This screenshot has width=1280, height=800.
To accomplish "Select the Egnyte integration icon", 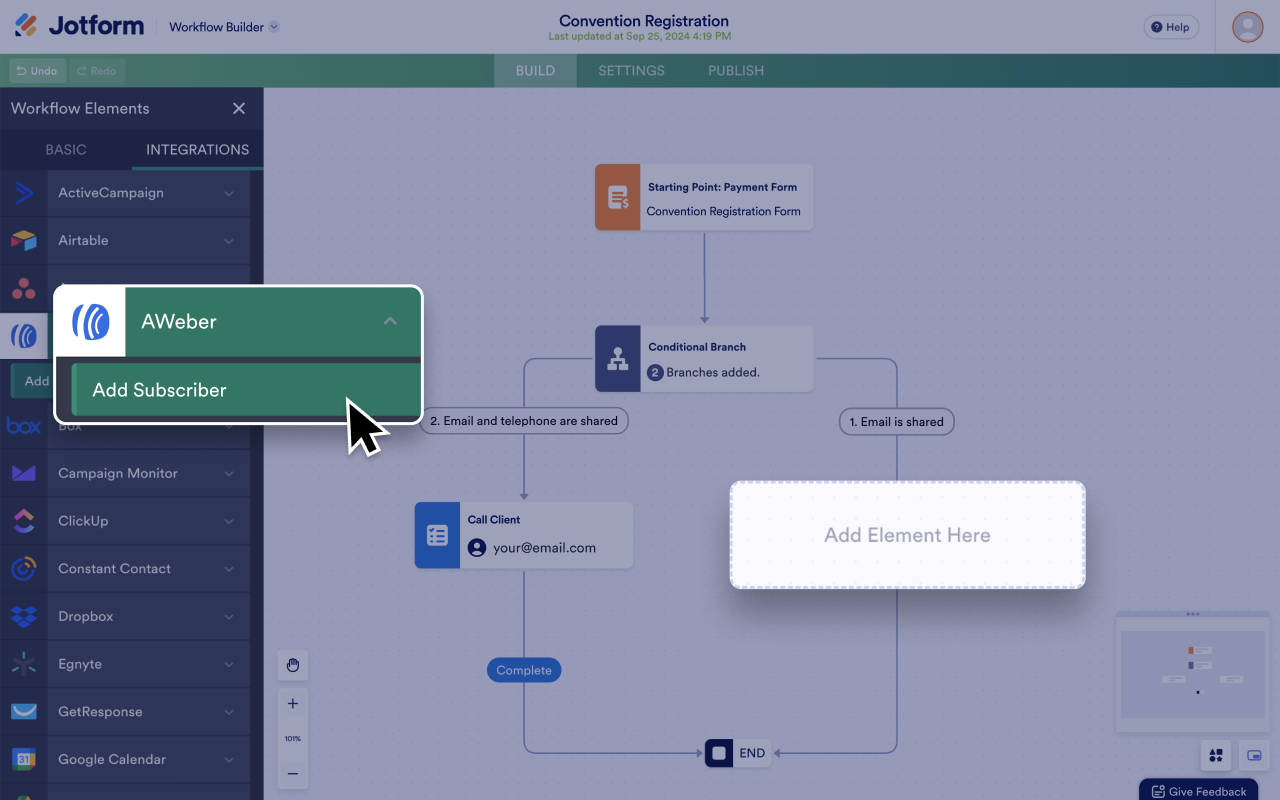I will click(x=24, y=664).
